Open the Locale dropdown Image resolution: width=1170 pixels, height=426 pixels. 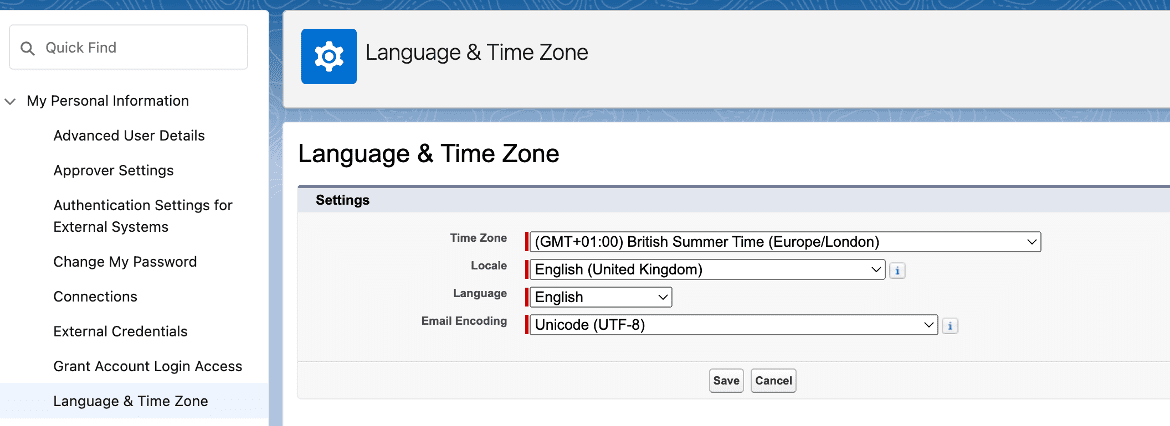tap(708, 269)
